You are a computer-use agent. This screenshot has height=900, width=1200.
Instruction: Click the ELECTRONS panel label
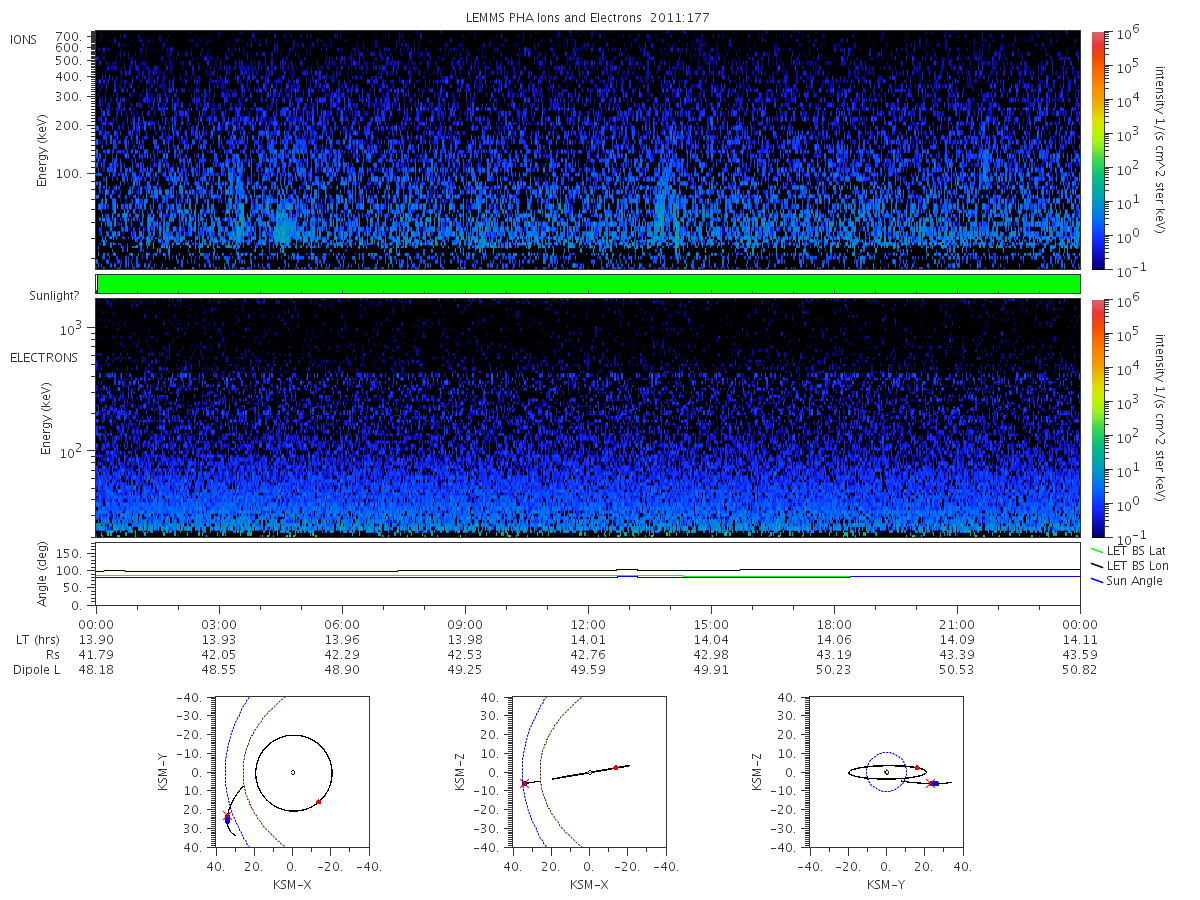[x=44, y=357]
